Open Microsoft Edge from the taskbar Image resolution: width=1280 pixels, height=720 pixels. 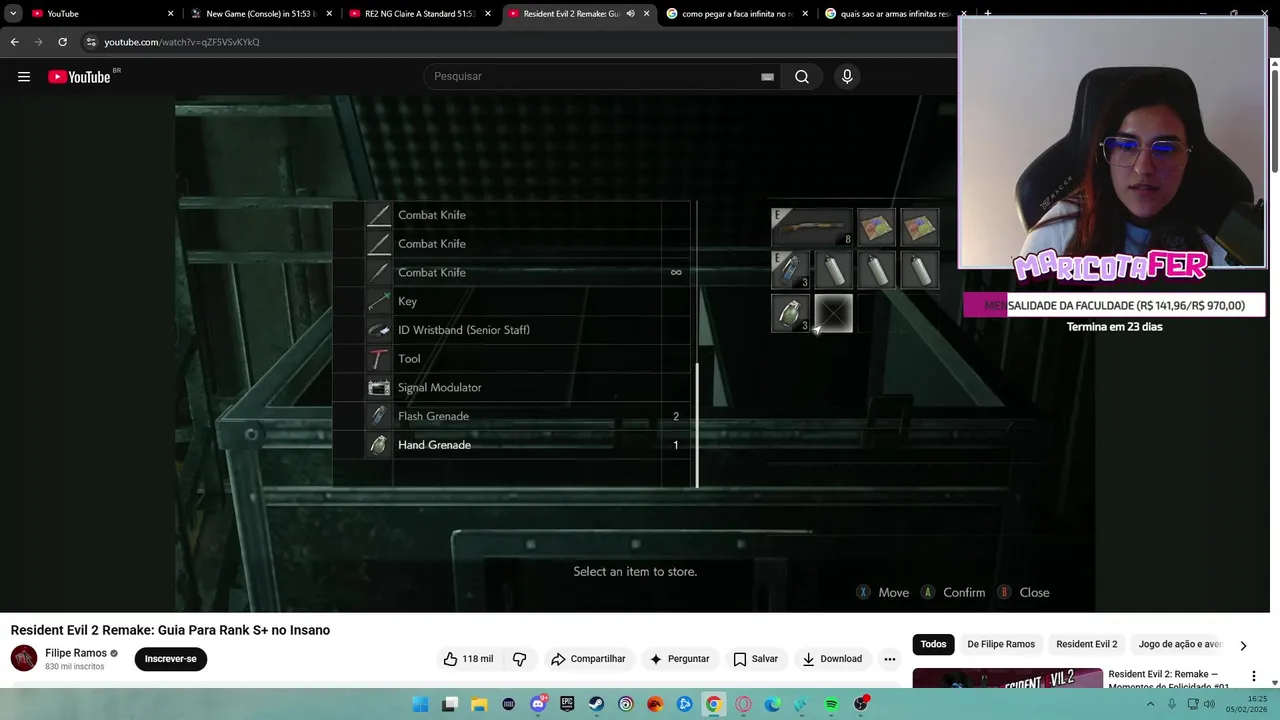772,704
